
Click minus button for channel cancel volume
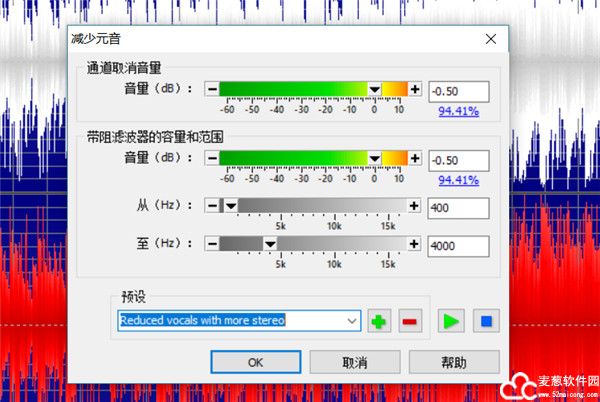pos(212,89)
